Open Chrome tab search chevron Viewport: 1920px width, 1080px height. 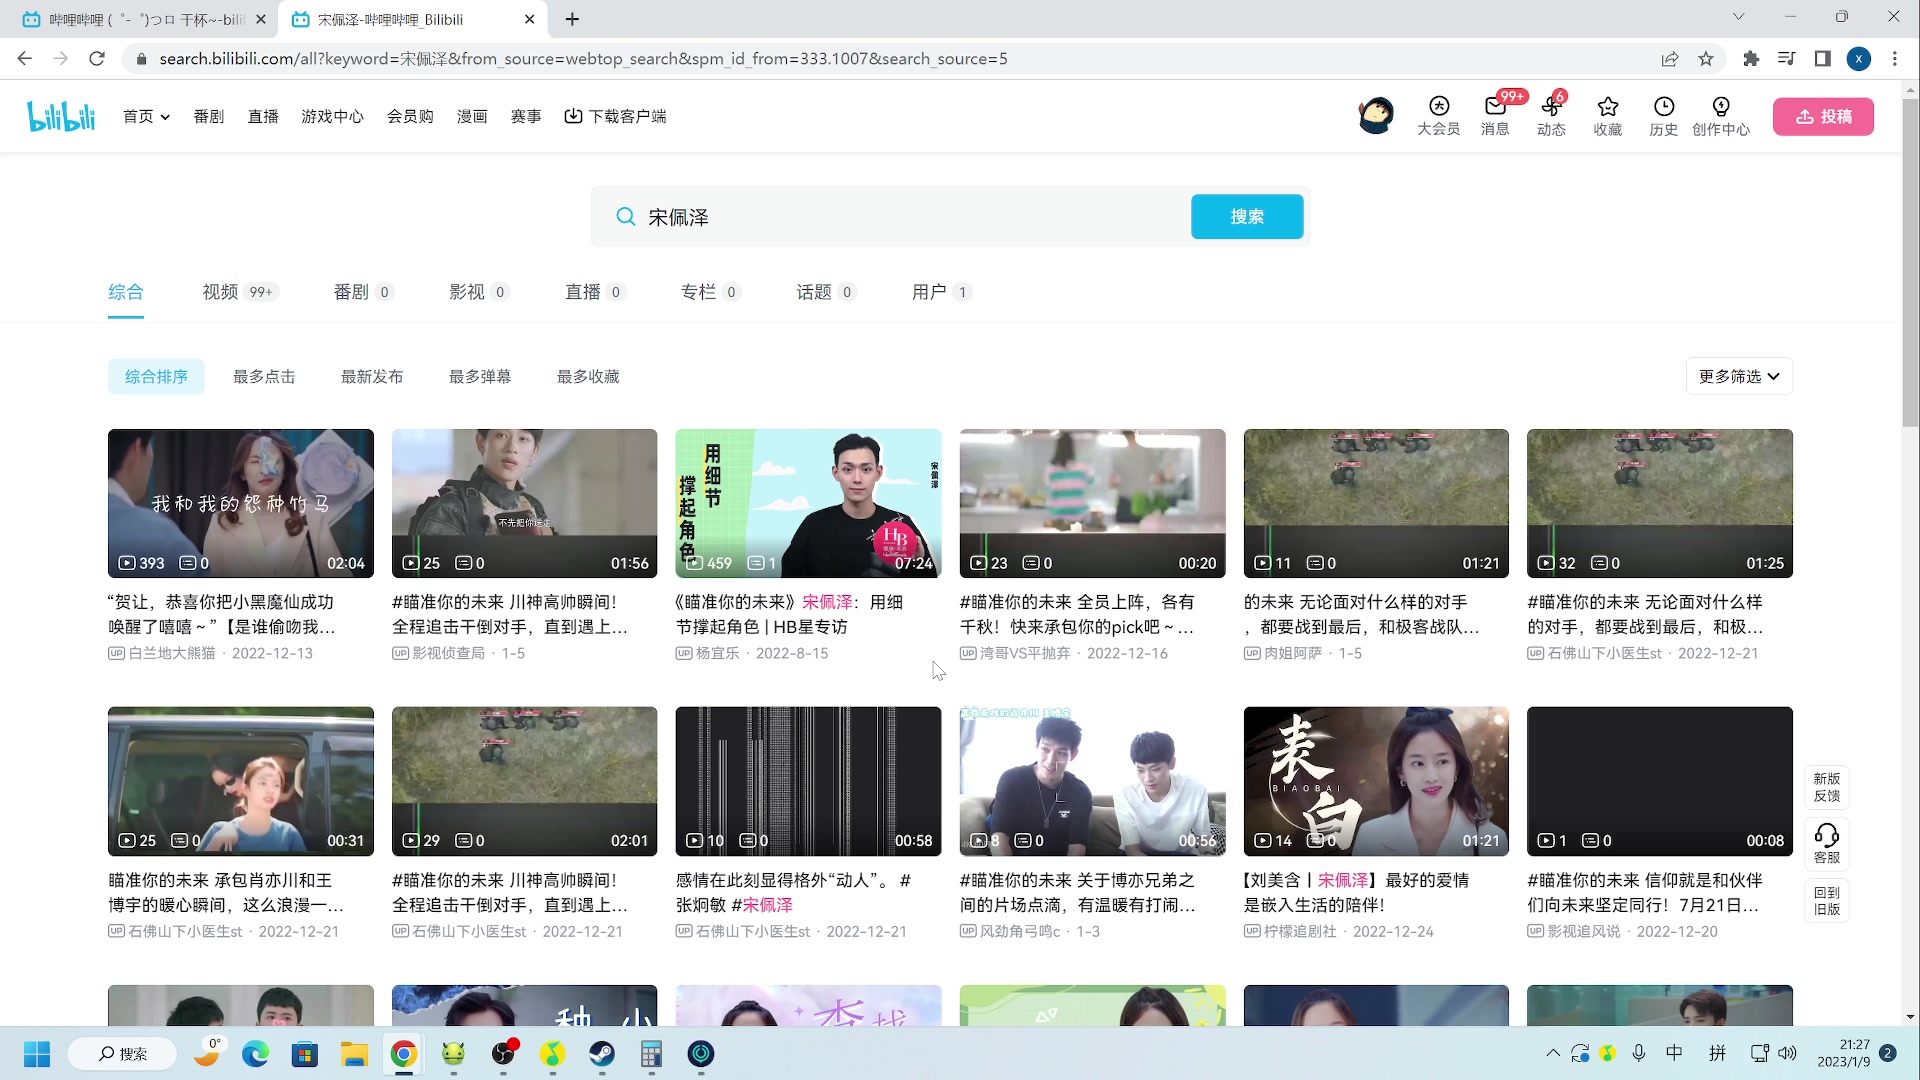pyautogui.click(x=1738, y=17)
